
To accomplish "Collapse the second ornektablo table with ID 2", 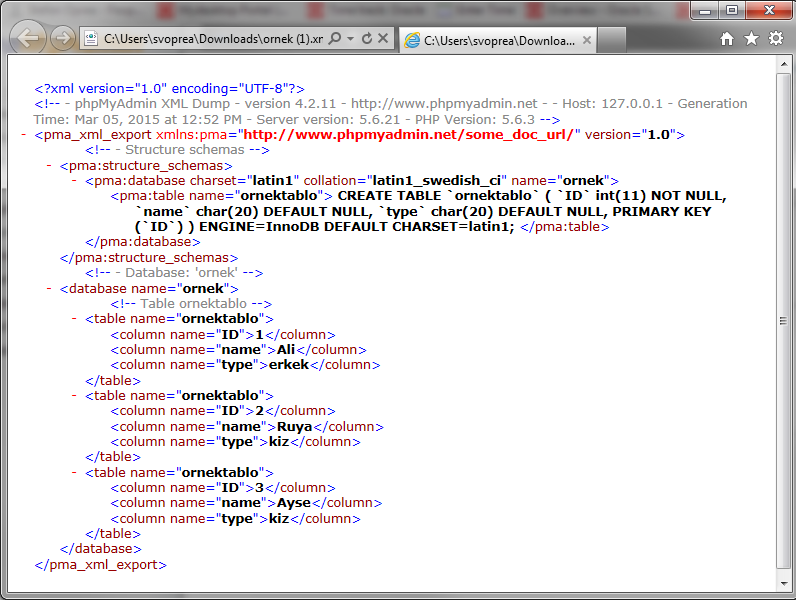I will (74, 395).
